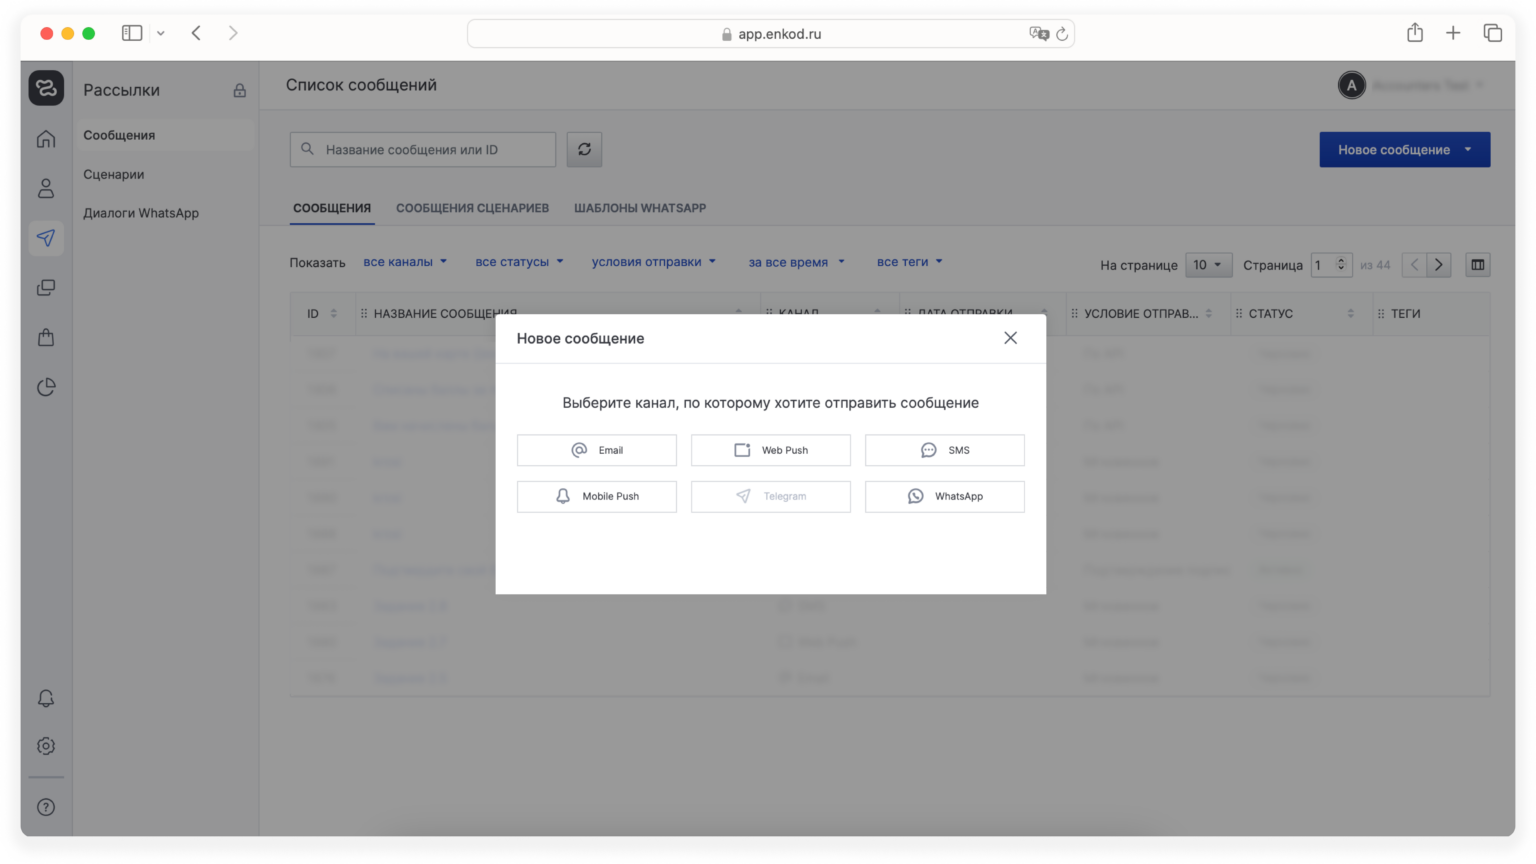Screen dimensions: 1536x864
Task: Click the message name or ID search field
Action: [434, 150]
